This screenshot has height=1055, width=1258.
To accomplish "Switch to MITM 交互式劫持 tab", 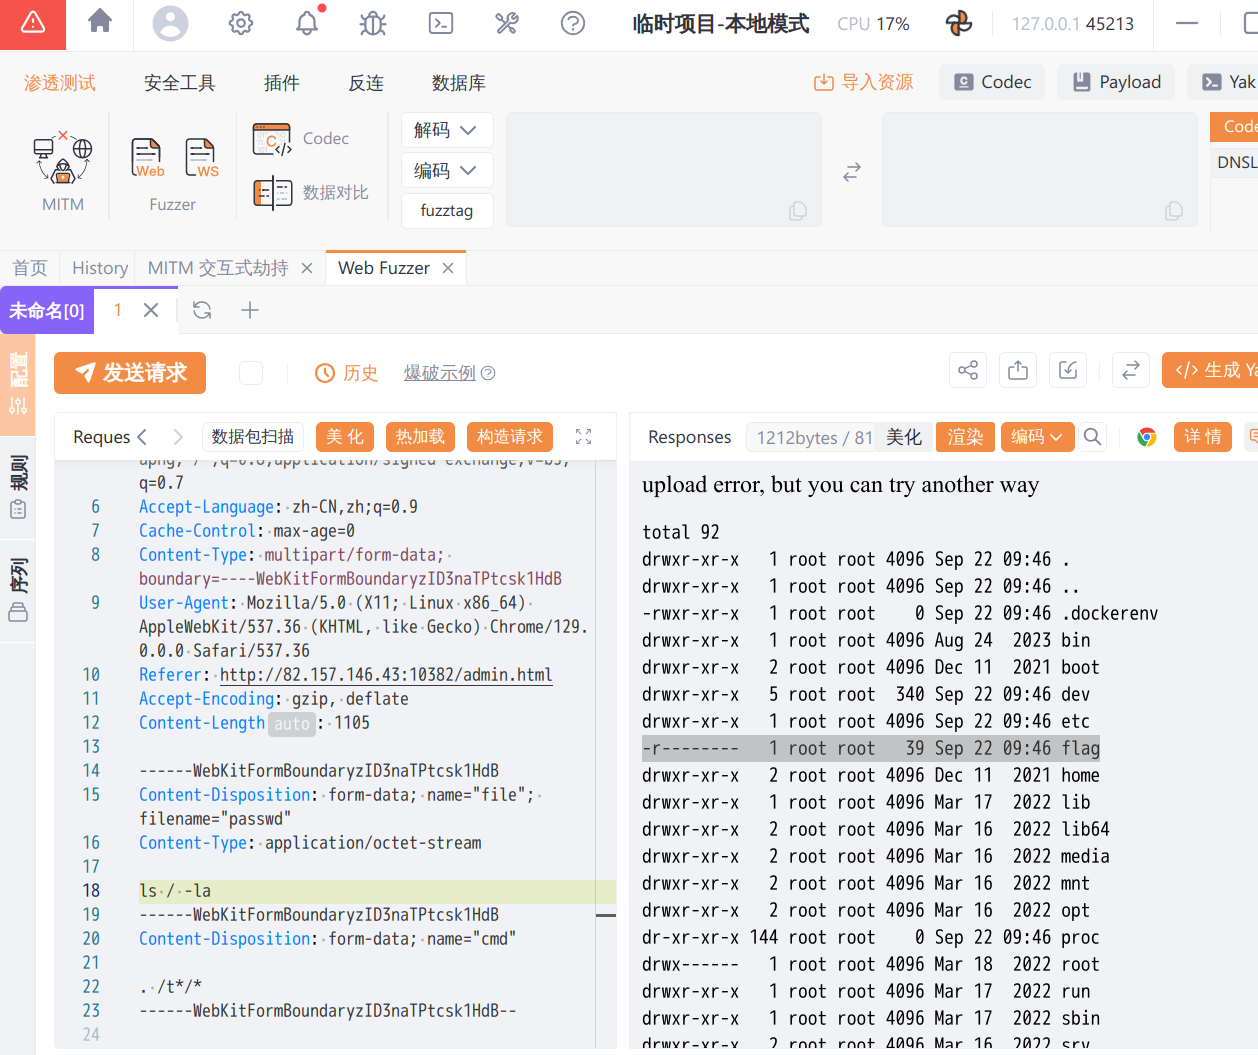I will click(x=218, y=268).
